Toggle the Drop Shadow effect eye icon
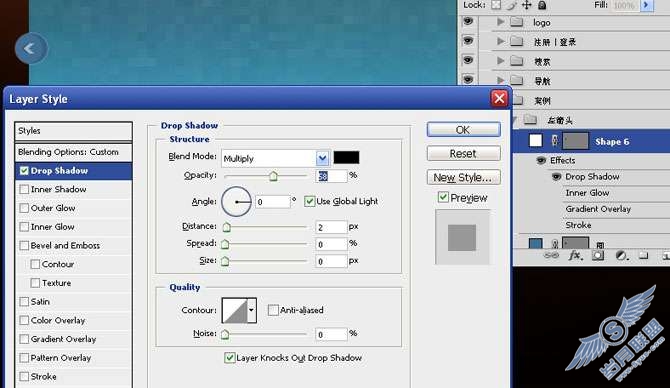Screen dimensions: 670x388 tap(556, 176)
